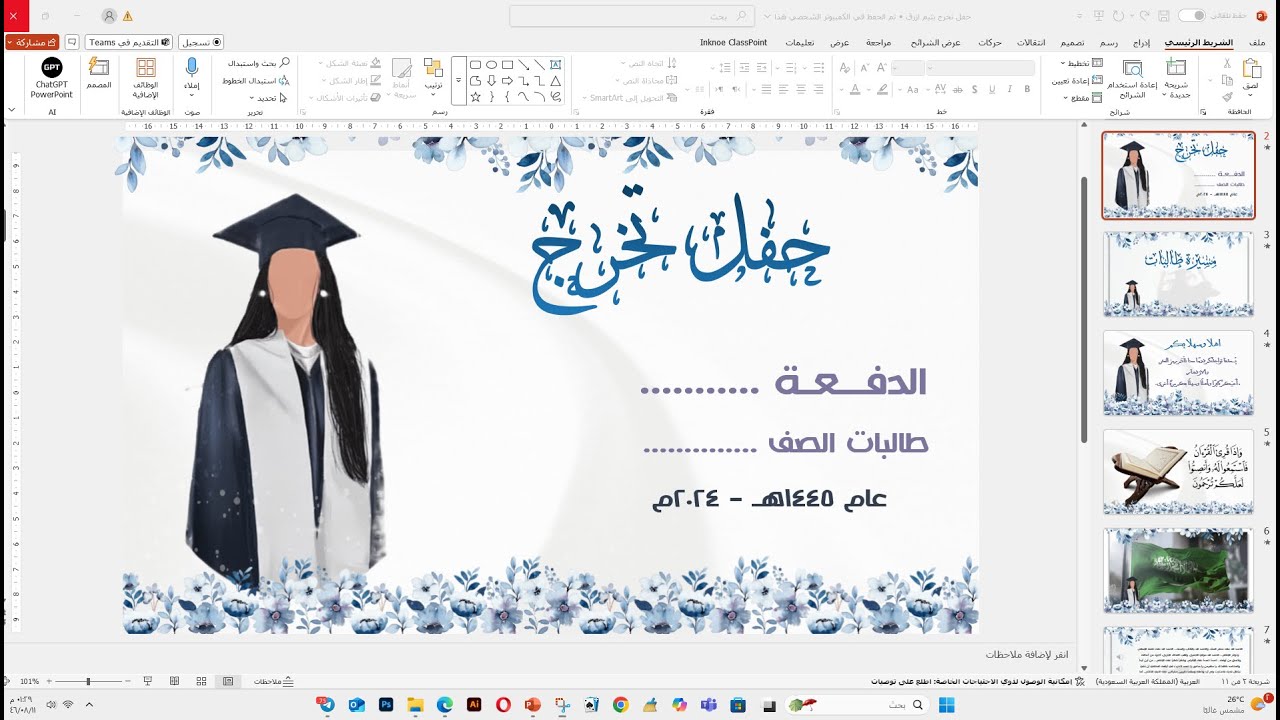
Task: Open the Share (مشاركة) dropdown arrow
Action: 12,42
